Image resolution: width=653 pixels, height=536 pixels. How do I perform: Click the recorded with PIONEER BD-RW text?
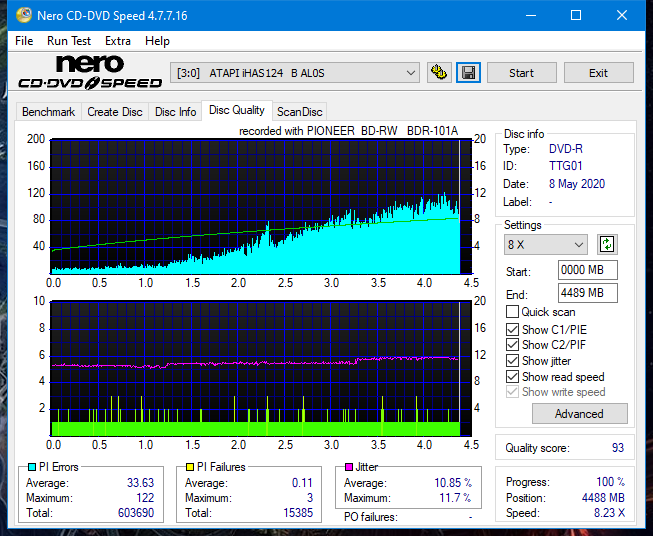pyautogui.click(x=349, y=131)
